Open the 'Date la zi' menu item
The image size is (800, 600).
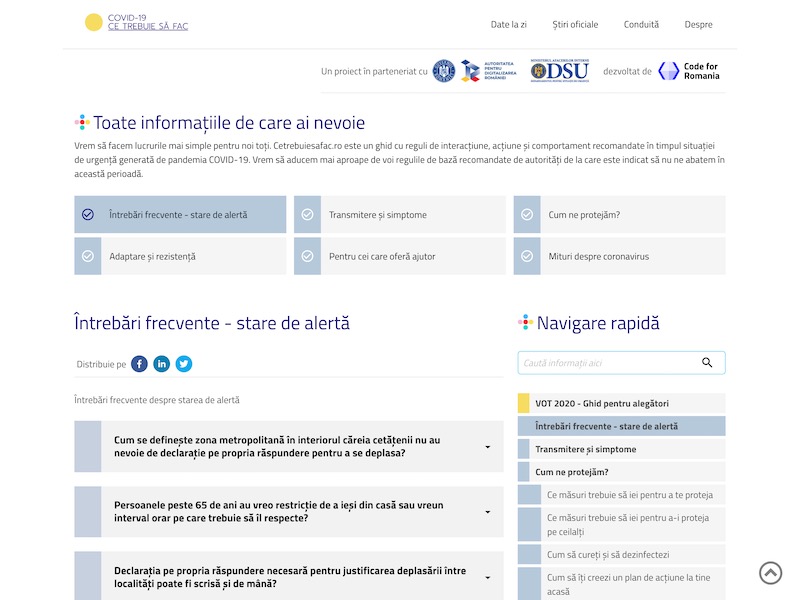tap(508, 24)
